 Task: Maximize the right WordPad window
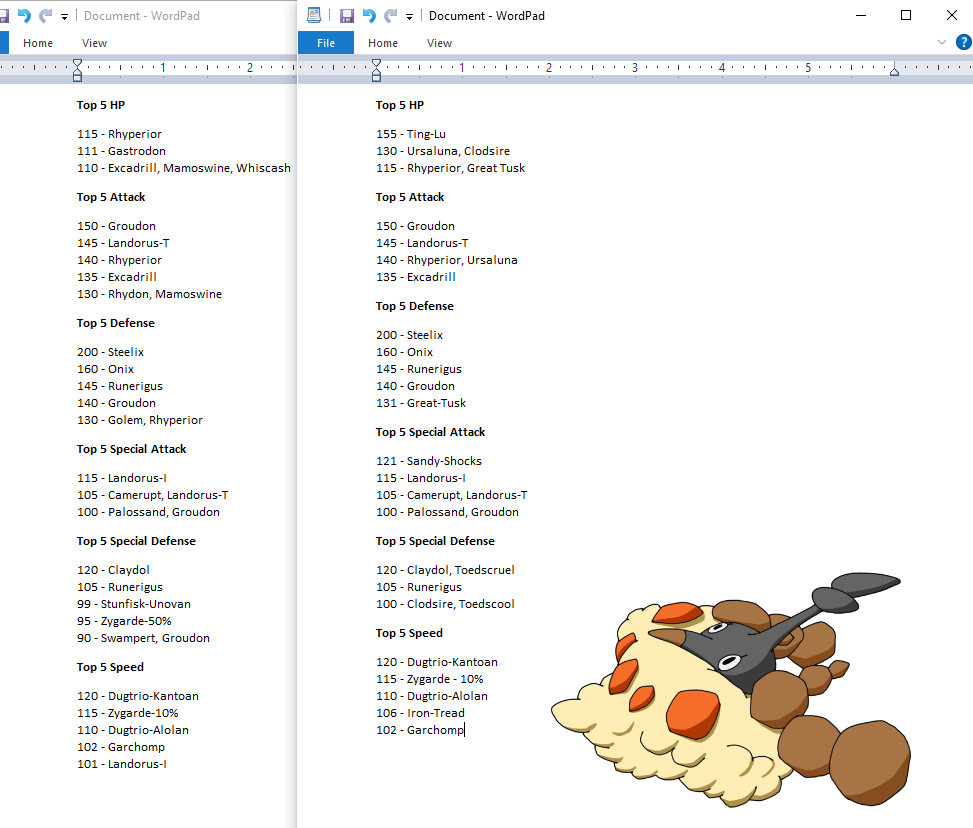tap(906, 15)
